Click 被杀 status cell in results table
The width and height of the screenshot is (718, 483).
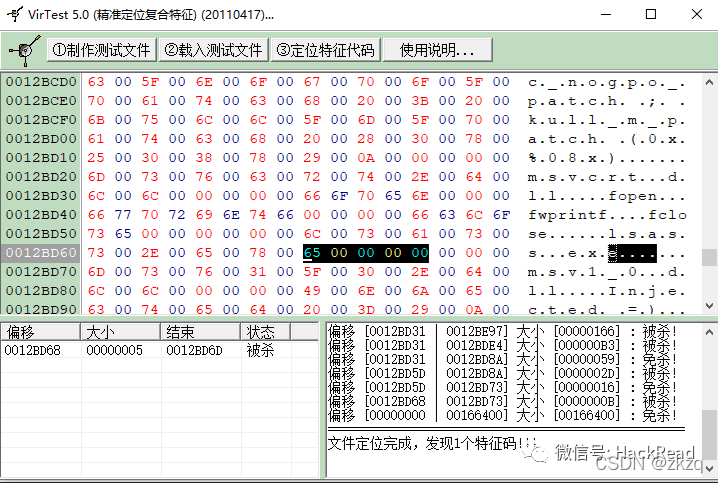pos(260,351)
